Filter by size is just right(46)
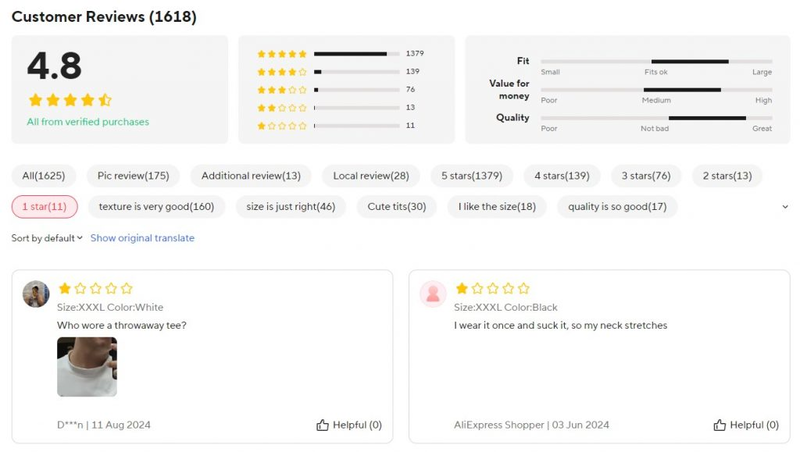The width and height of the screenshot is (800, 452). pos(290,207)
